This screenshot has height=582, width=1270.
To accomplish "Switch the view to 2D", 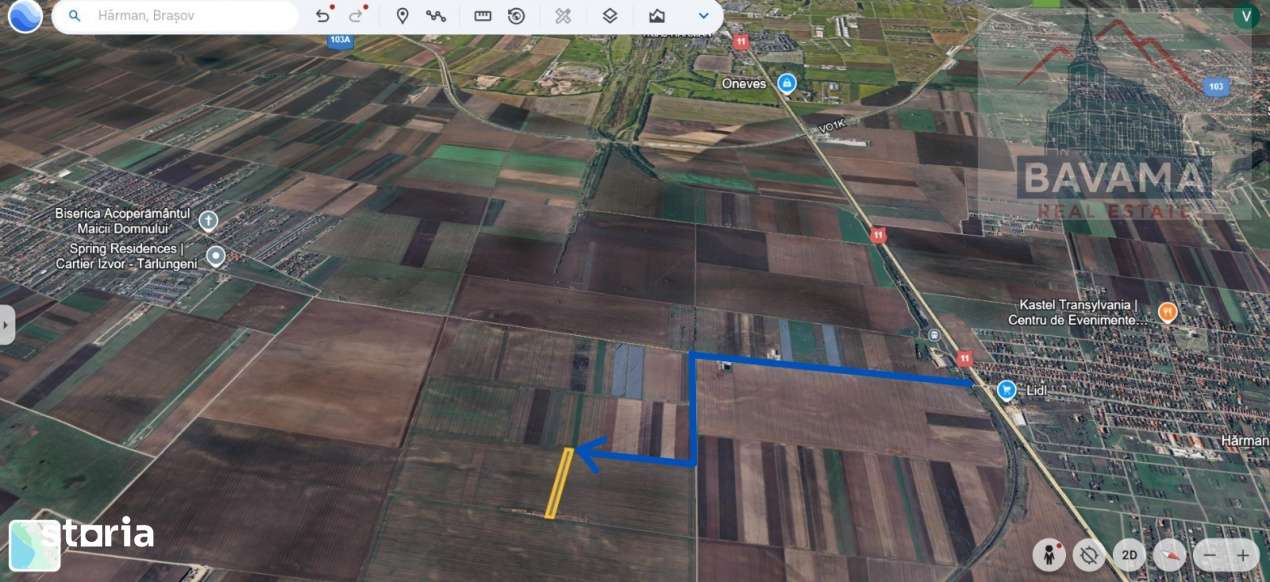I will [x=1129, y=554].
